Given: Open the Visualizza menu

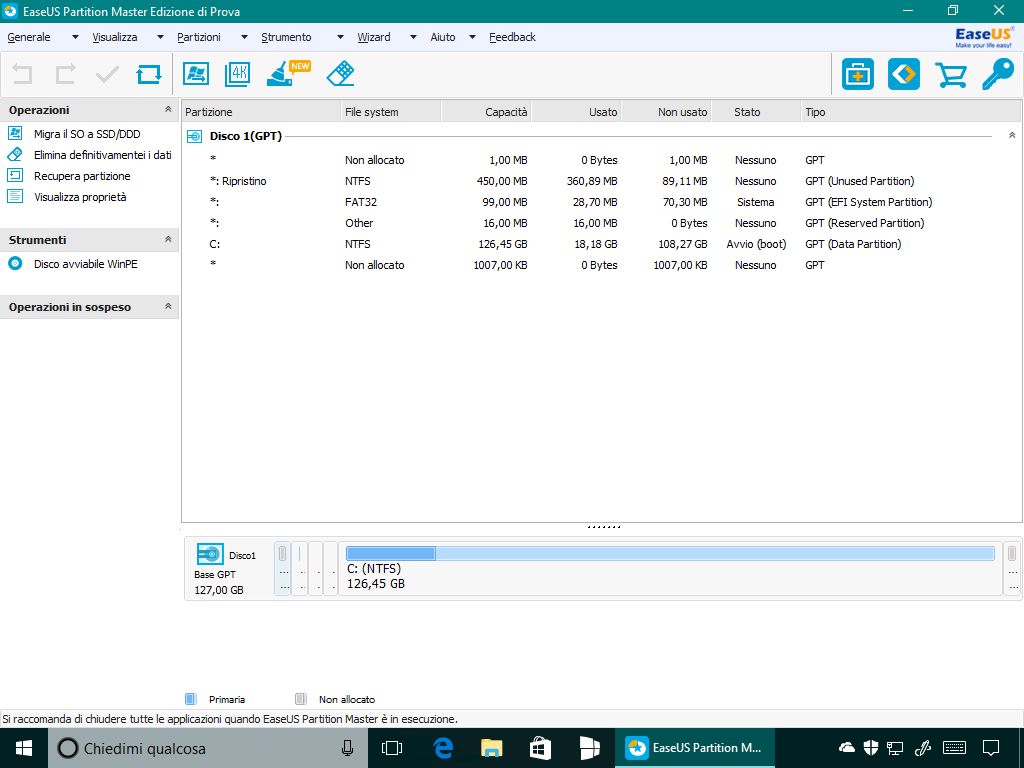Looking at the screenshot, I should coord(115,37).
